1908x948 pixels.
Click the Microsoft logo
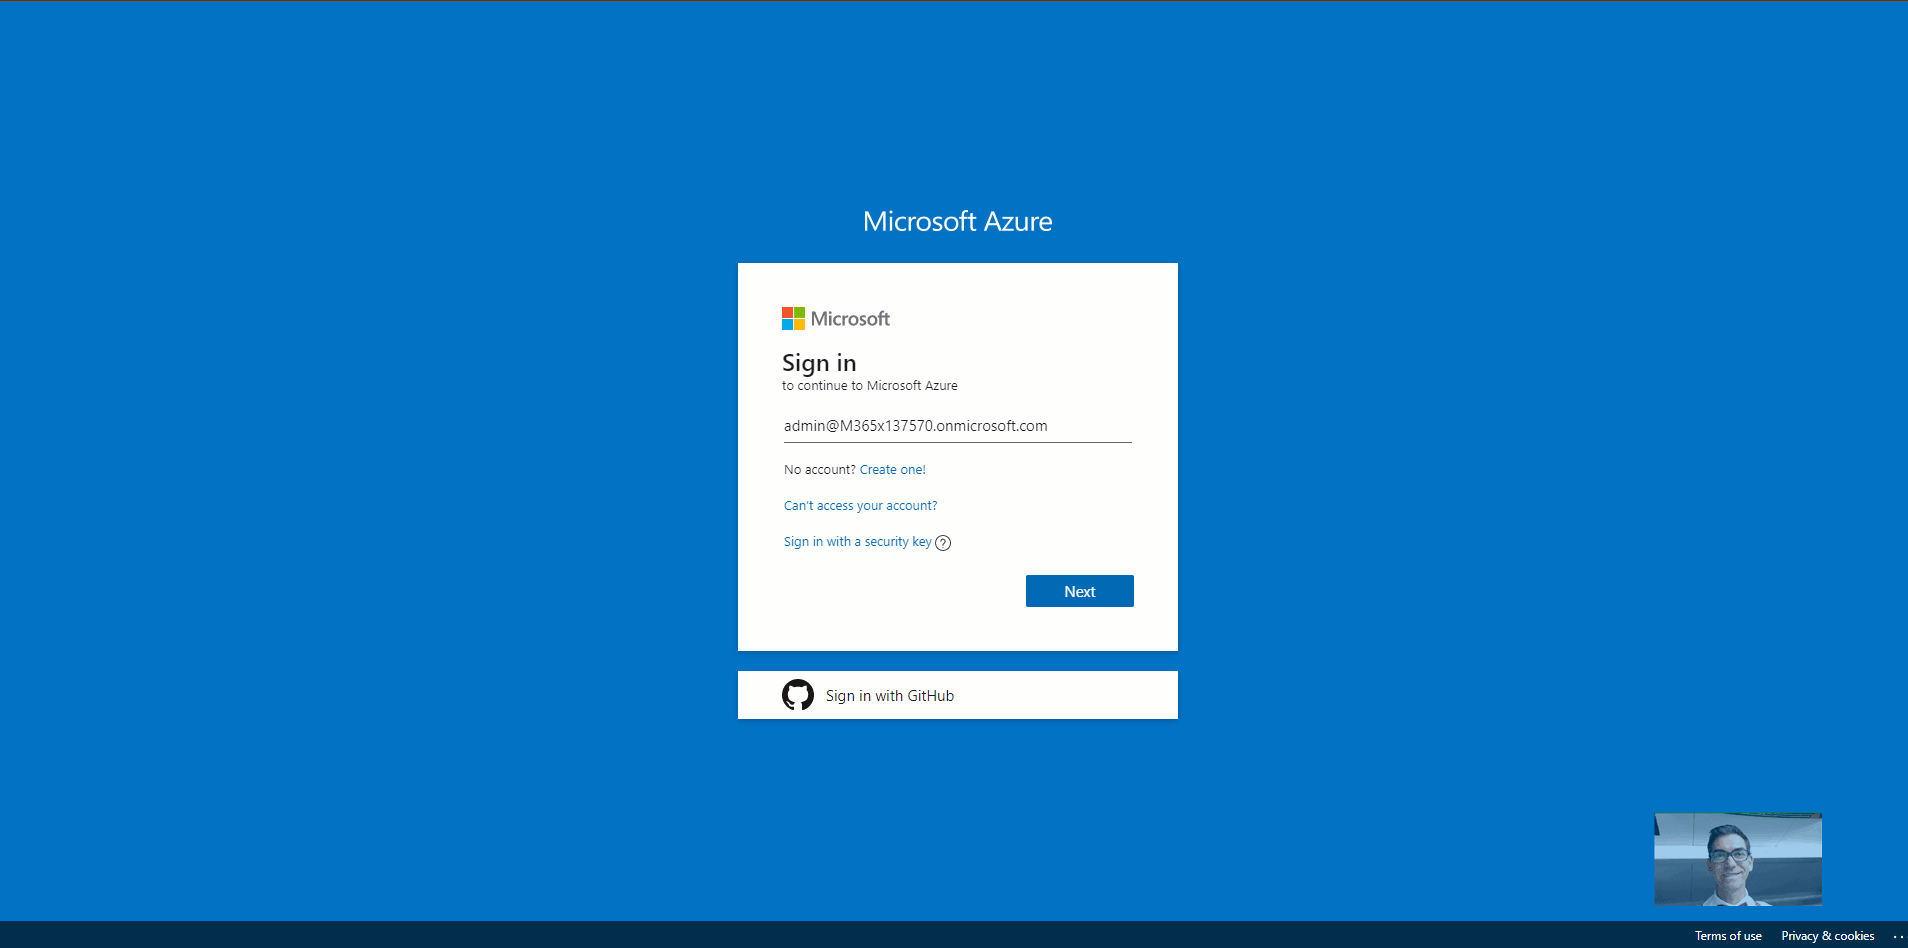[835, 318]
